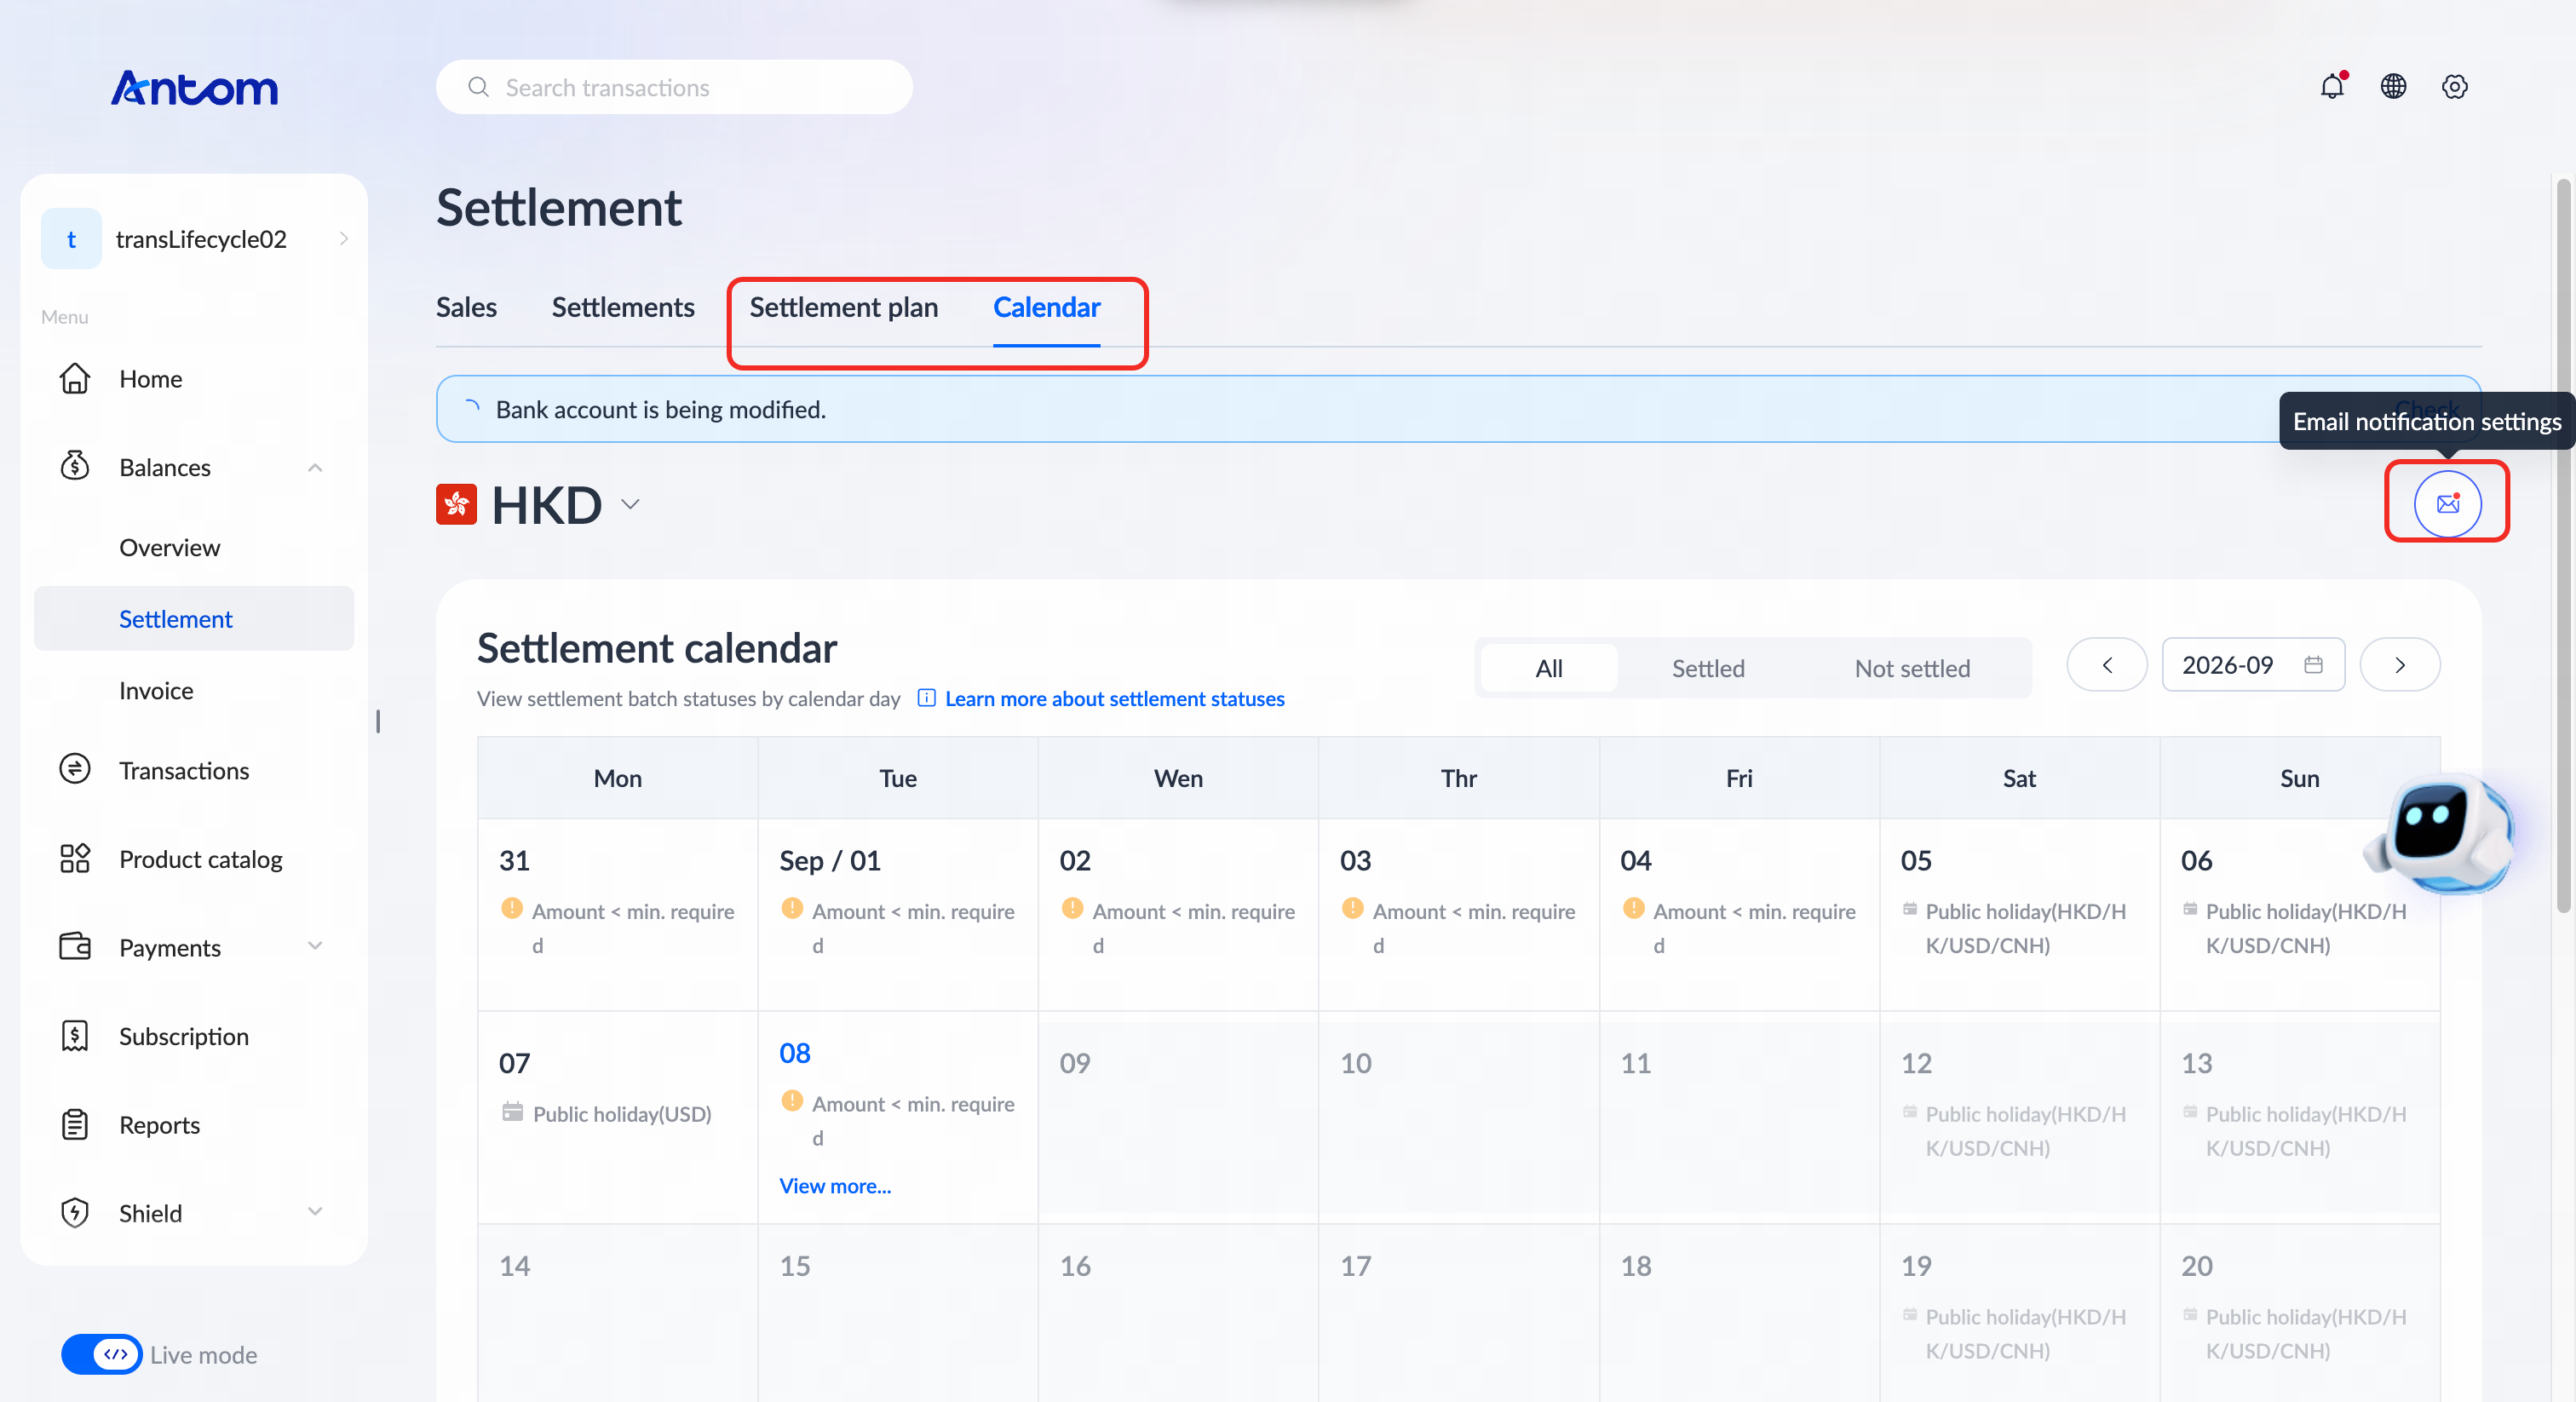
Task: Open email notification settings icon
Action: (2447, 503)
